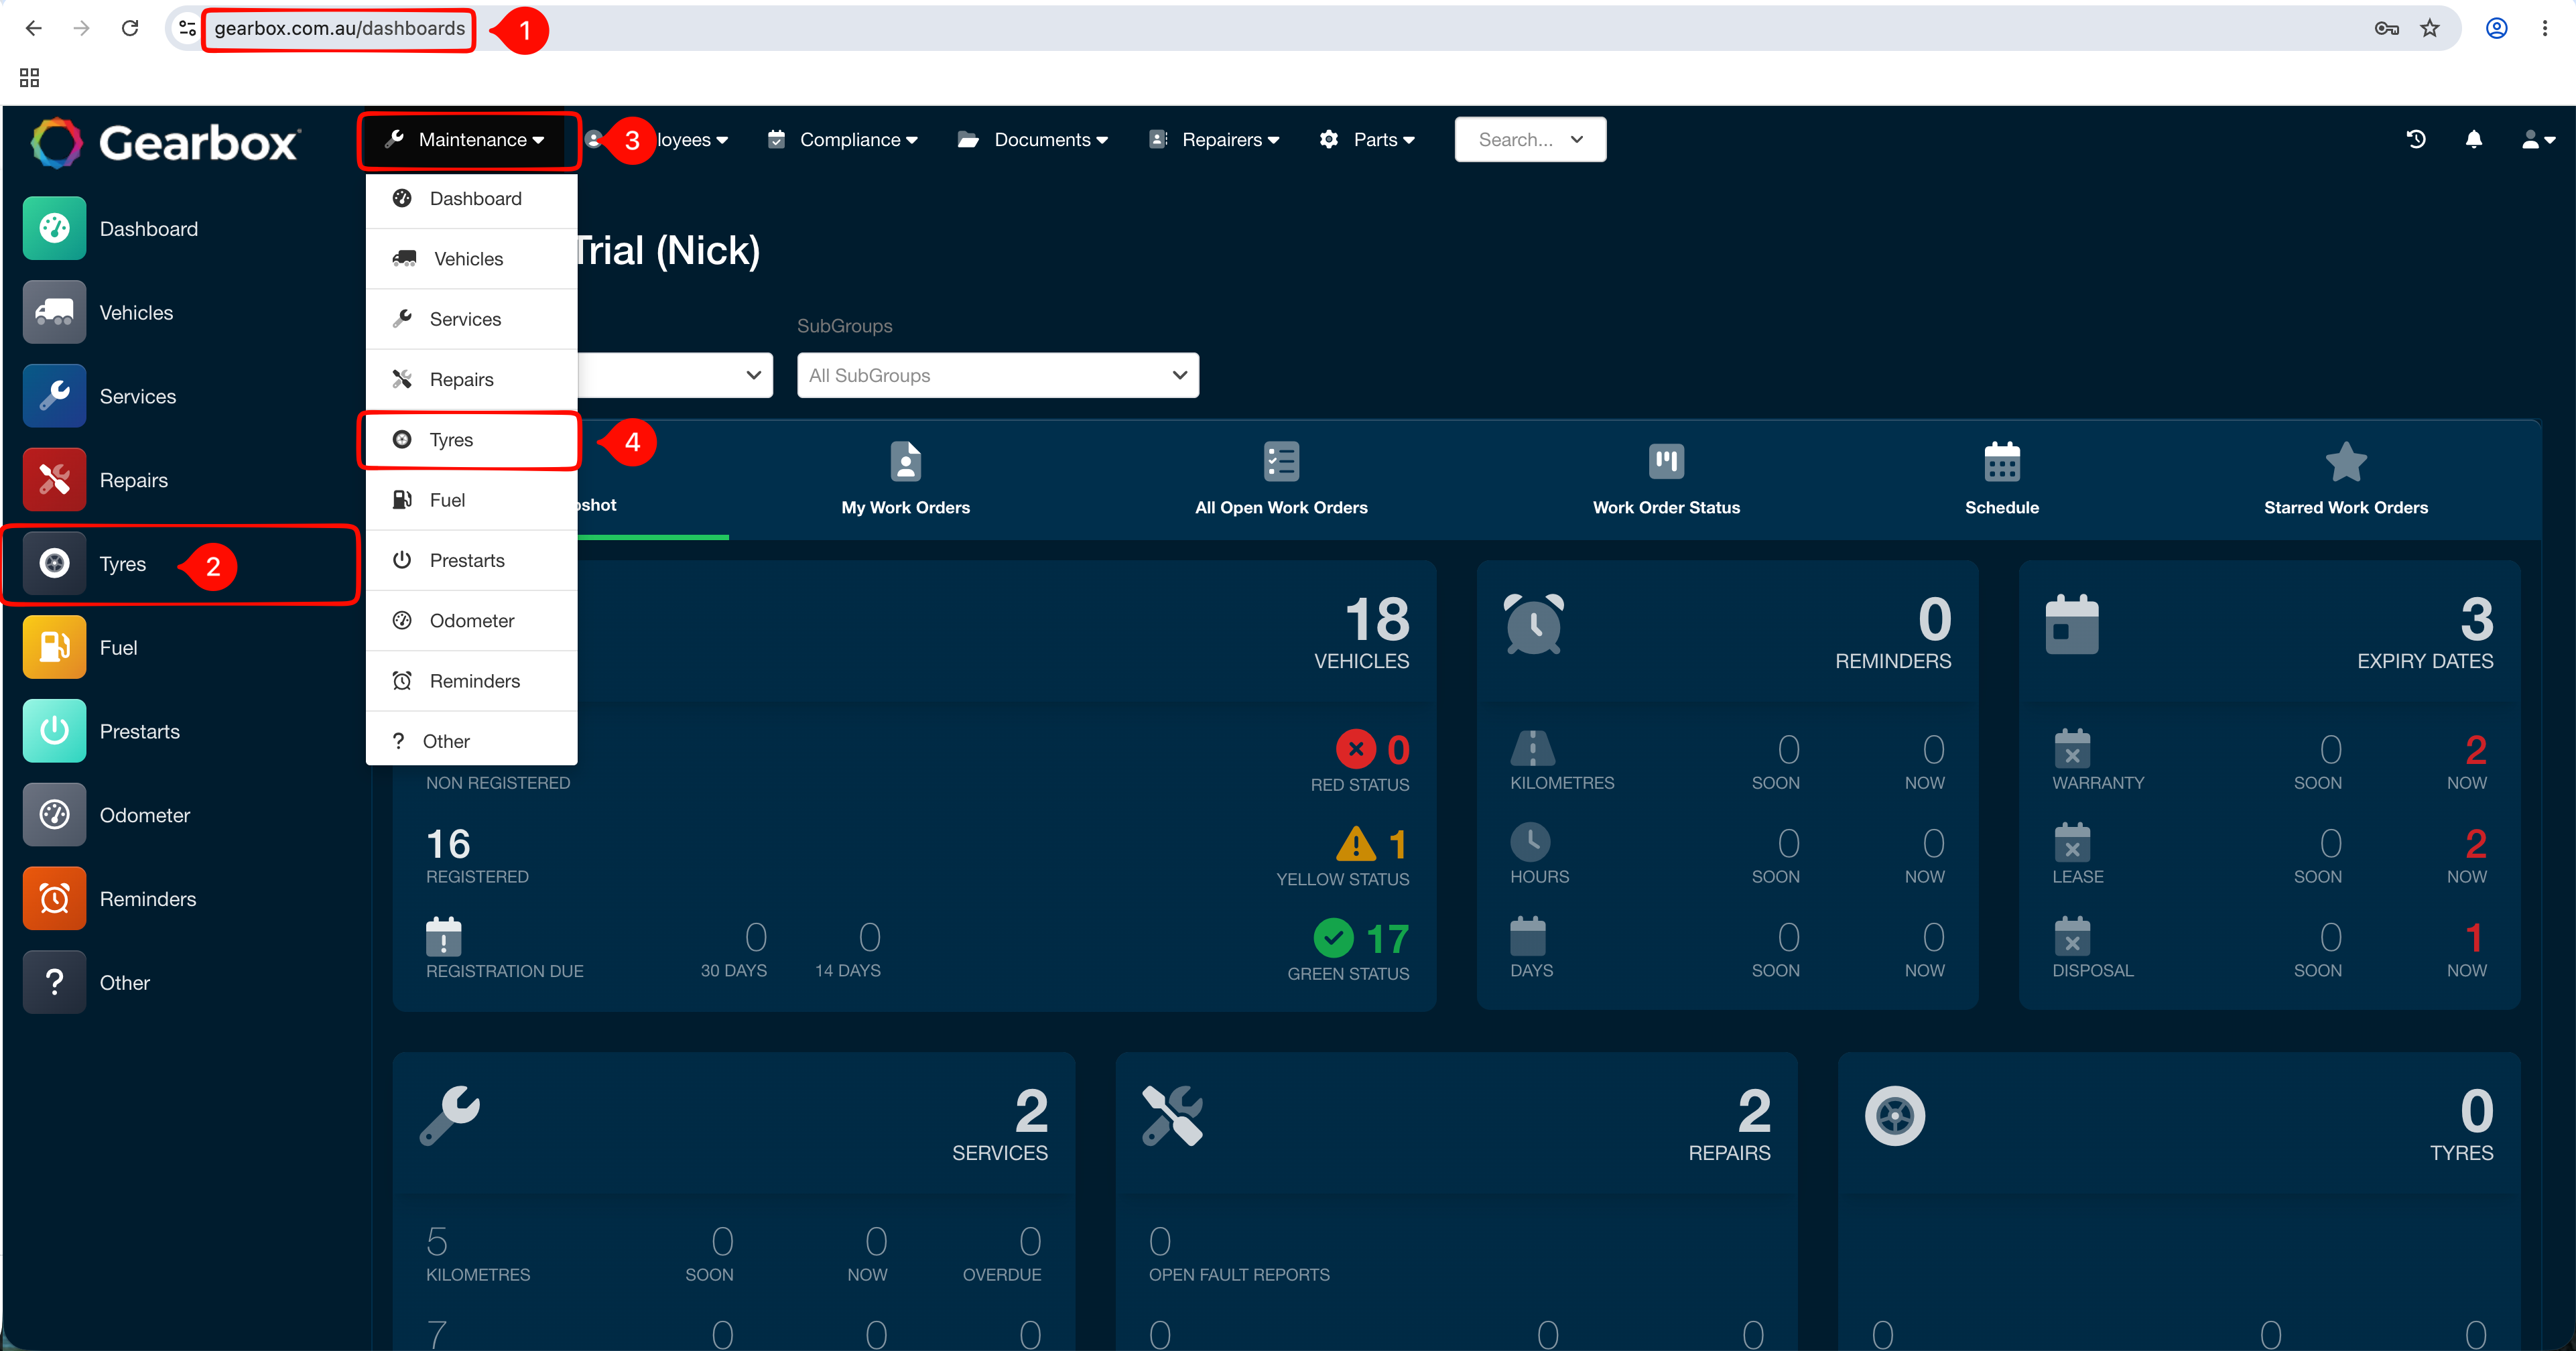Click the Yellow Status count
The width and height of the screenshot is (2576, 1351).
point(1397,845)
